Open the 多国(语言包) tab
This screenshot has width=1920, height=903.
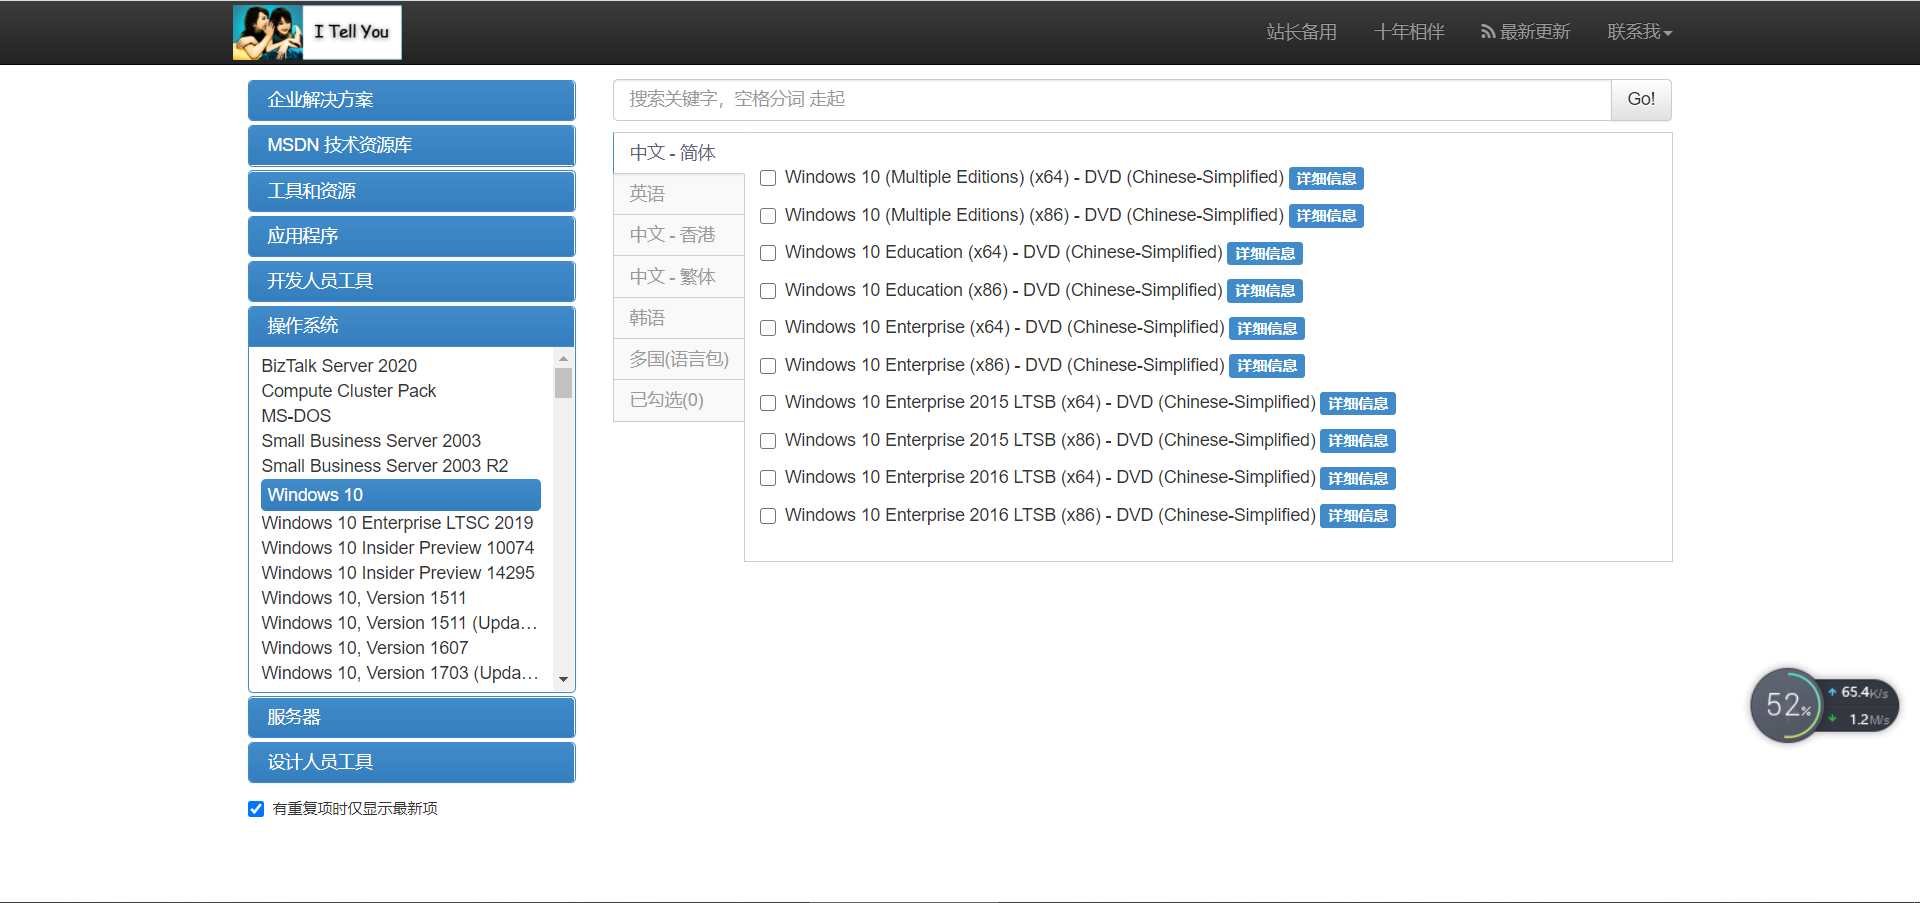click(679, 359)
